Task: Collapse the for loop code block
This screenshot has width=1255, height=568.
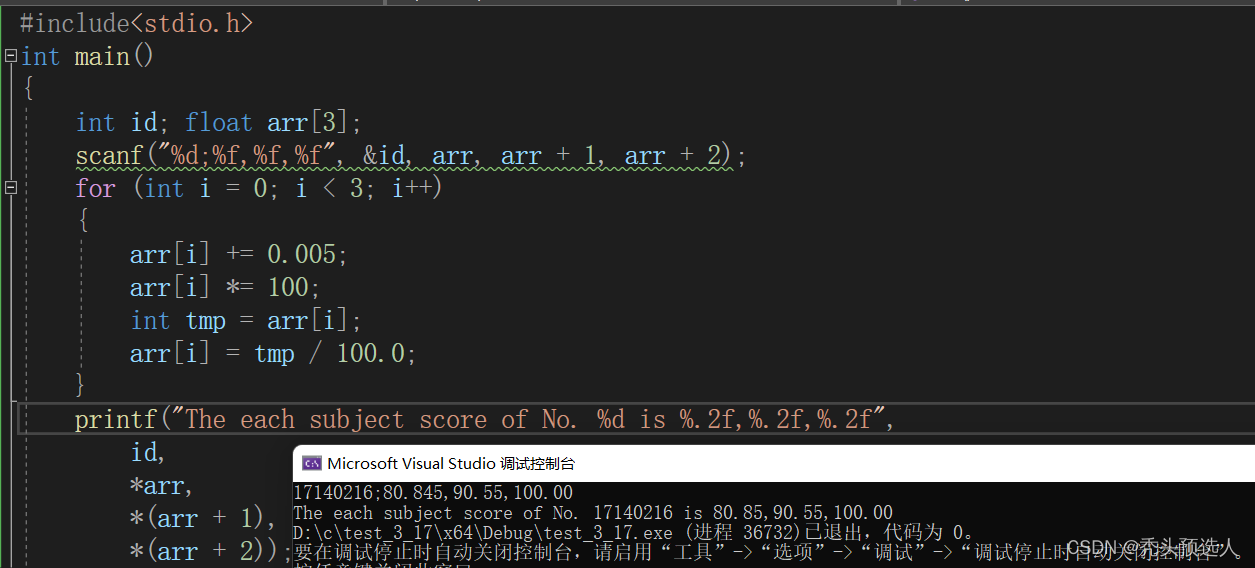Action: click(11, 188)
